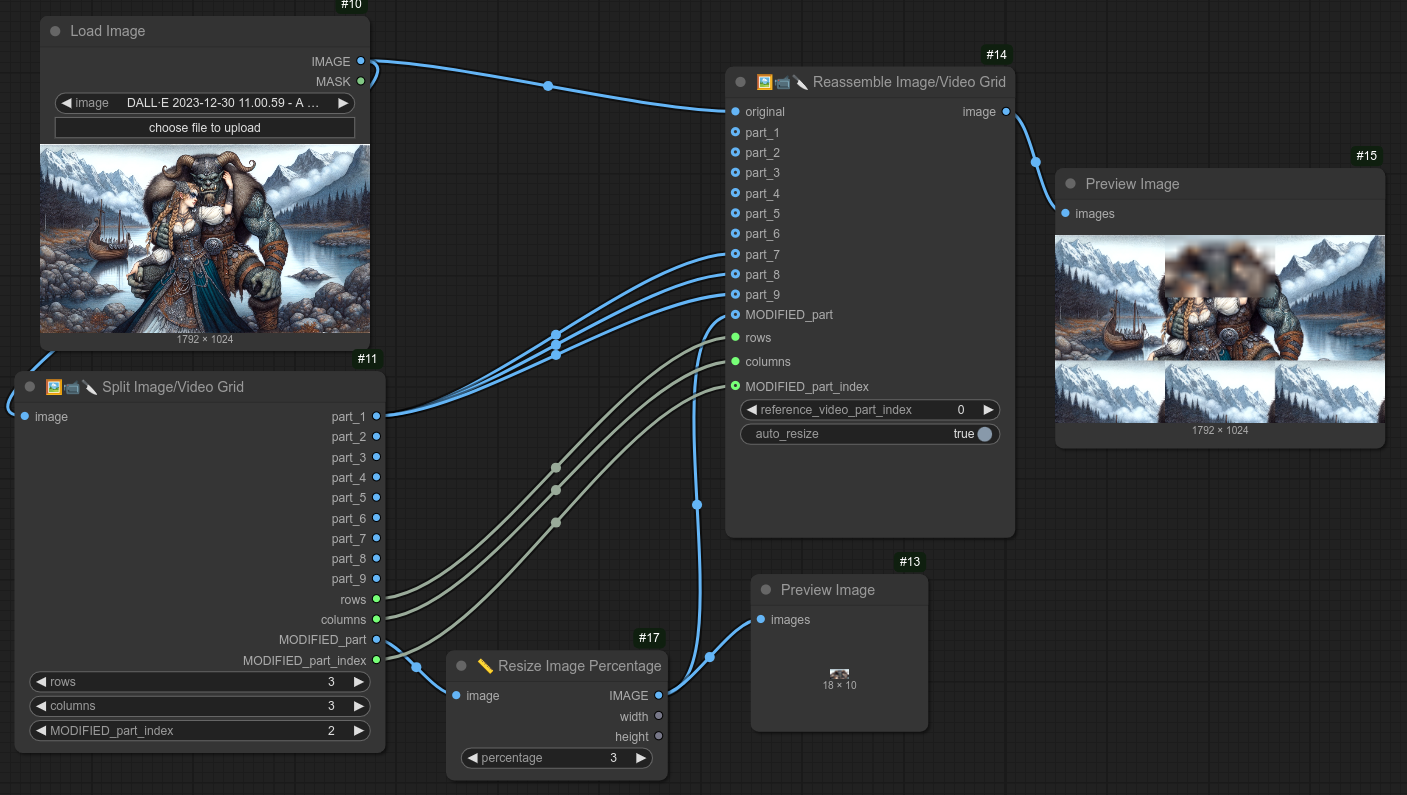Image resolution: width=1407 pixels, height=795 pixels.
Task: Increase the rows value with right arrow
Action: tap(358, 682)
